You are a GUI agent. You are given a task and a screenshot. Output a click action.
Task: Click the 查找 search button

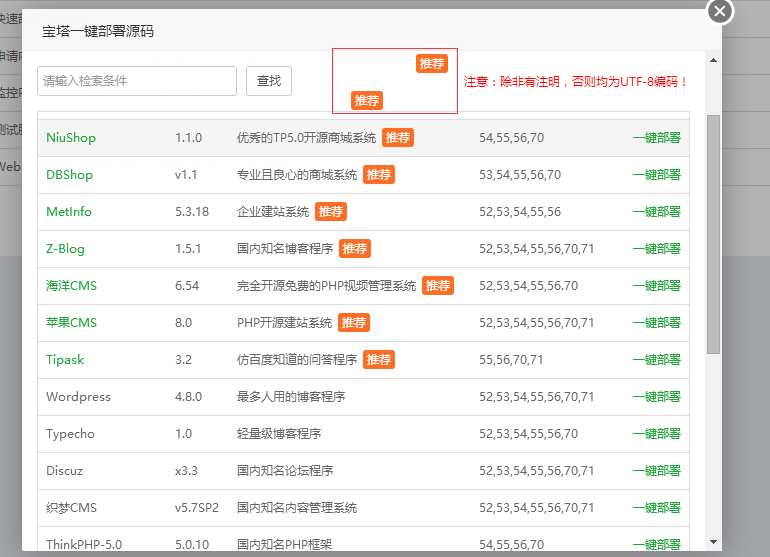(x=269, y=81)
